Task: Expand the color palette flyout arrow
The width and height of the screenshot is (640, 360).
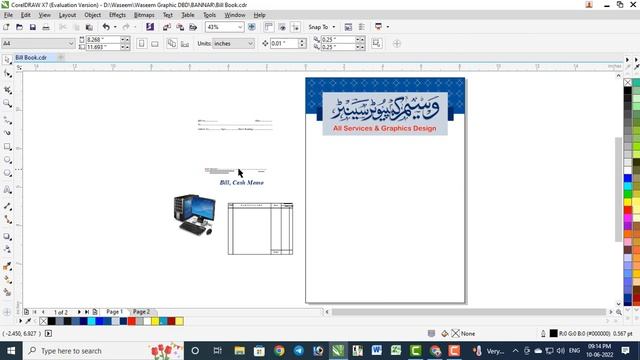Action: (x=627, y=60)
